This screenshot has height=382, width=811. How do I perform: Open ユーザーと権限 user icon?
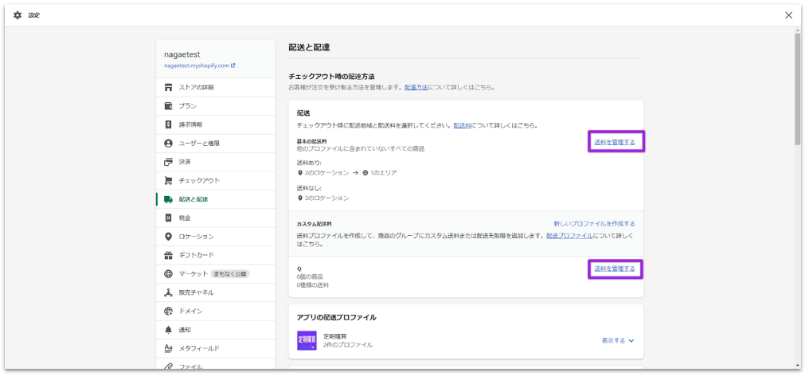point(168,143)
